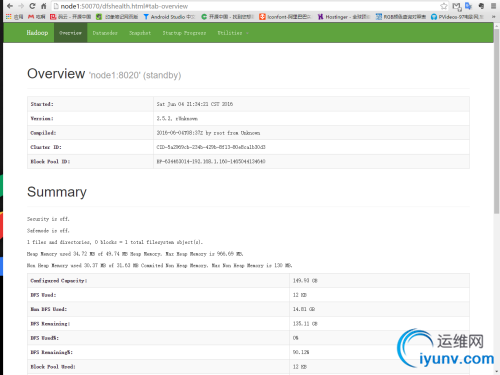
Task: Open the Chrome hamburger menu
Action: coord(493,6)
